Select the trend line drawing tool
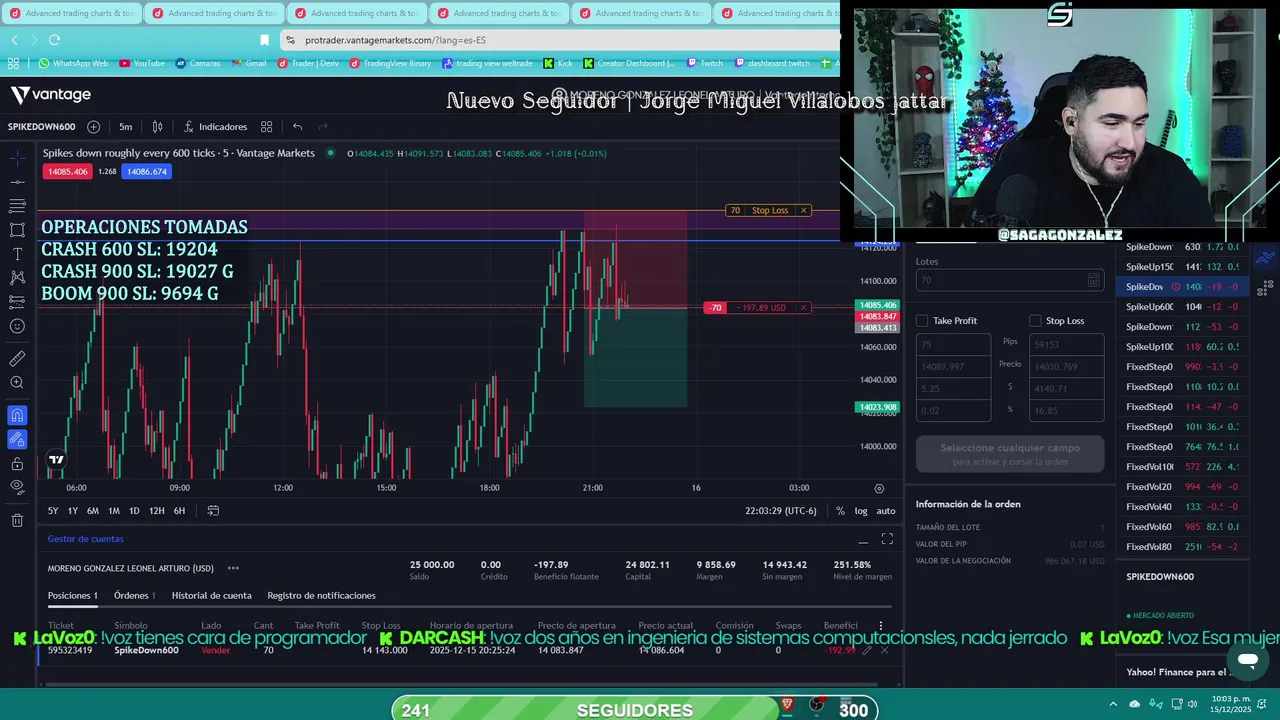Screen dimensions: 1280x720 [17, 182]
